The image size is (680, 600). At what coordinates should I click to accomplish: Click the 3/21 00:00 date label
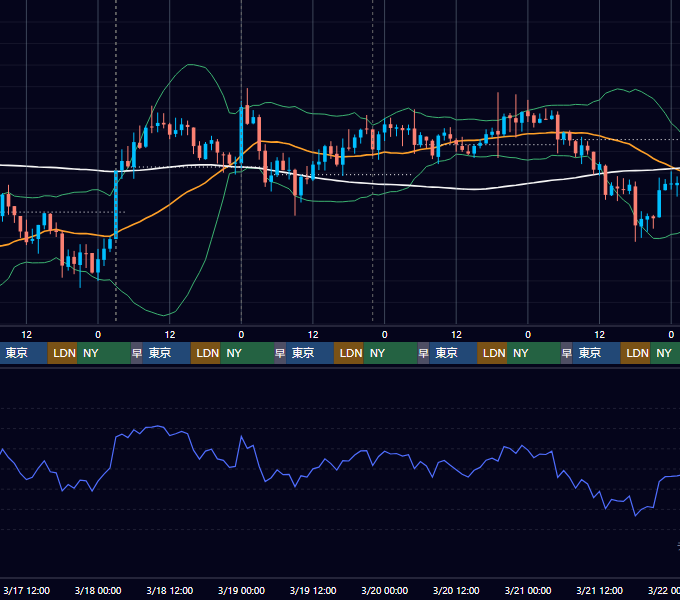[x=528, y=590]
